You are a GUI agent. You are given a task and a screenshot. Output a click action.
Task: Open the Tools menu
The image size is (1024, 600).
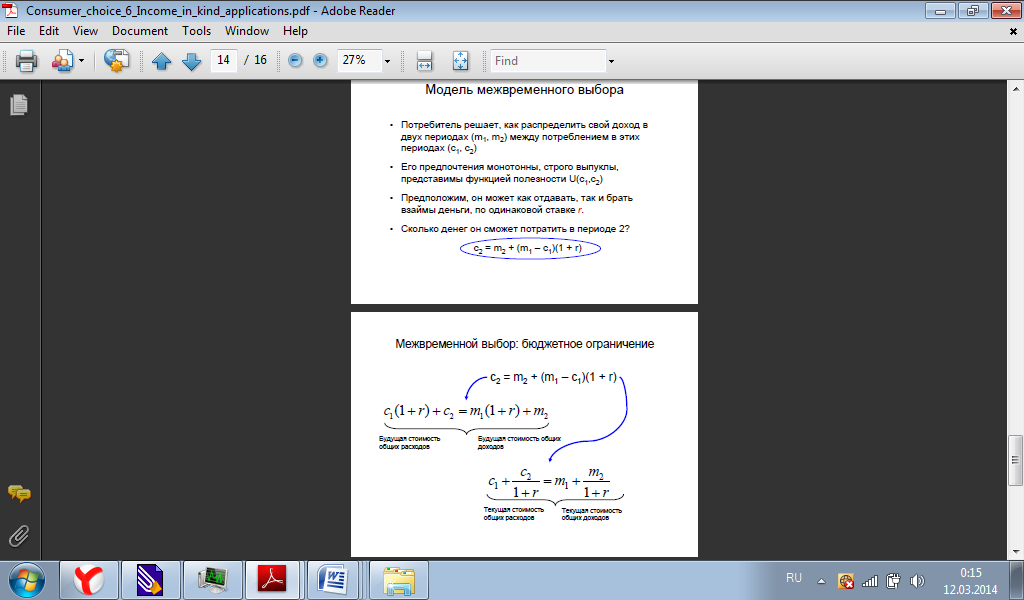(x=196, y=31)
